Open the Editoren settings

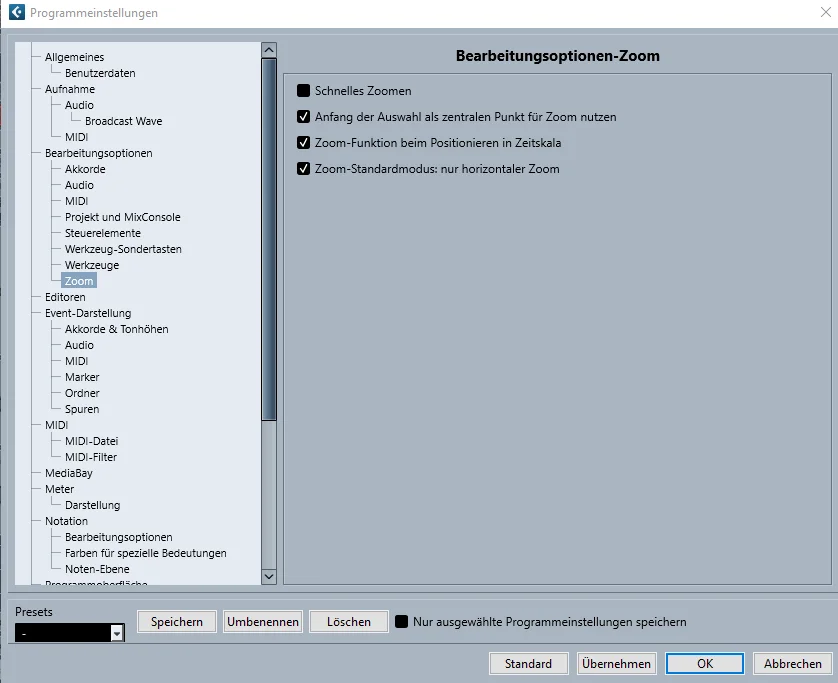(x=65, y=297)
